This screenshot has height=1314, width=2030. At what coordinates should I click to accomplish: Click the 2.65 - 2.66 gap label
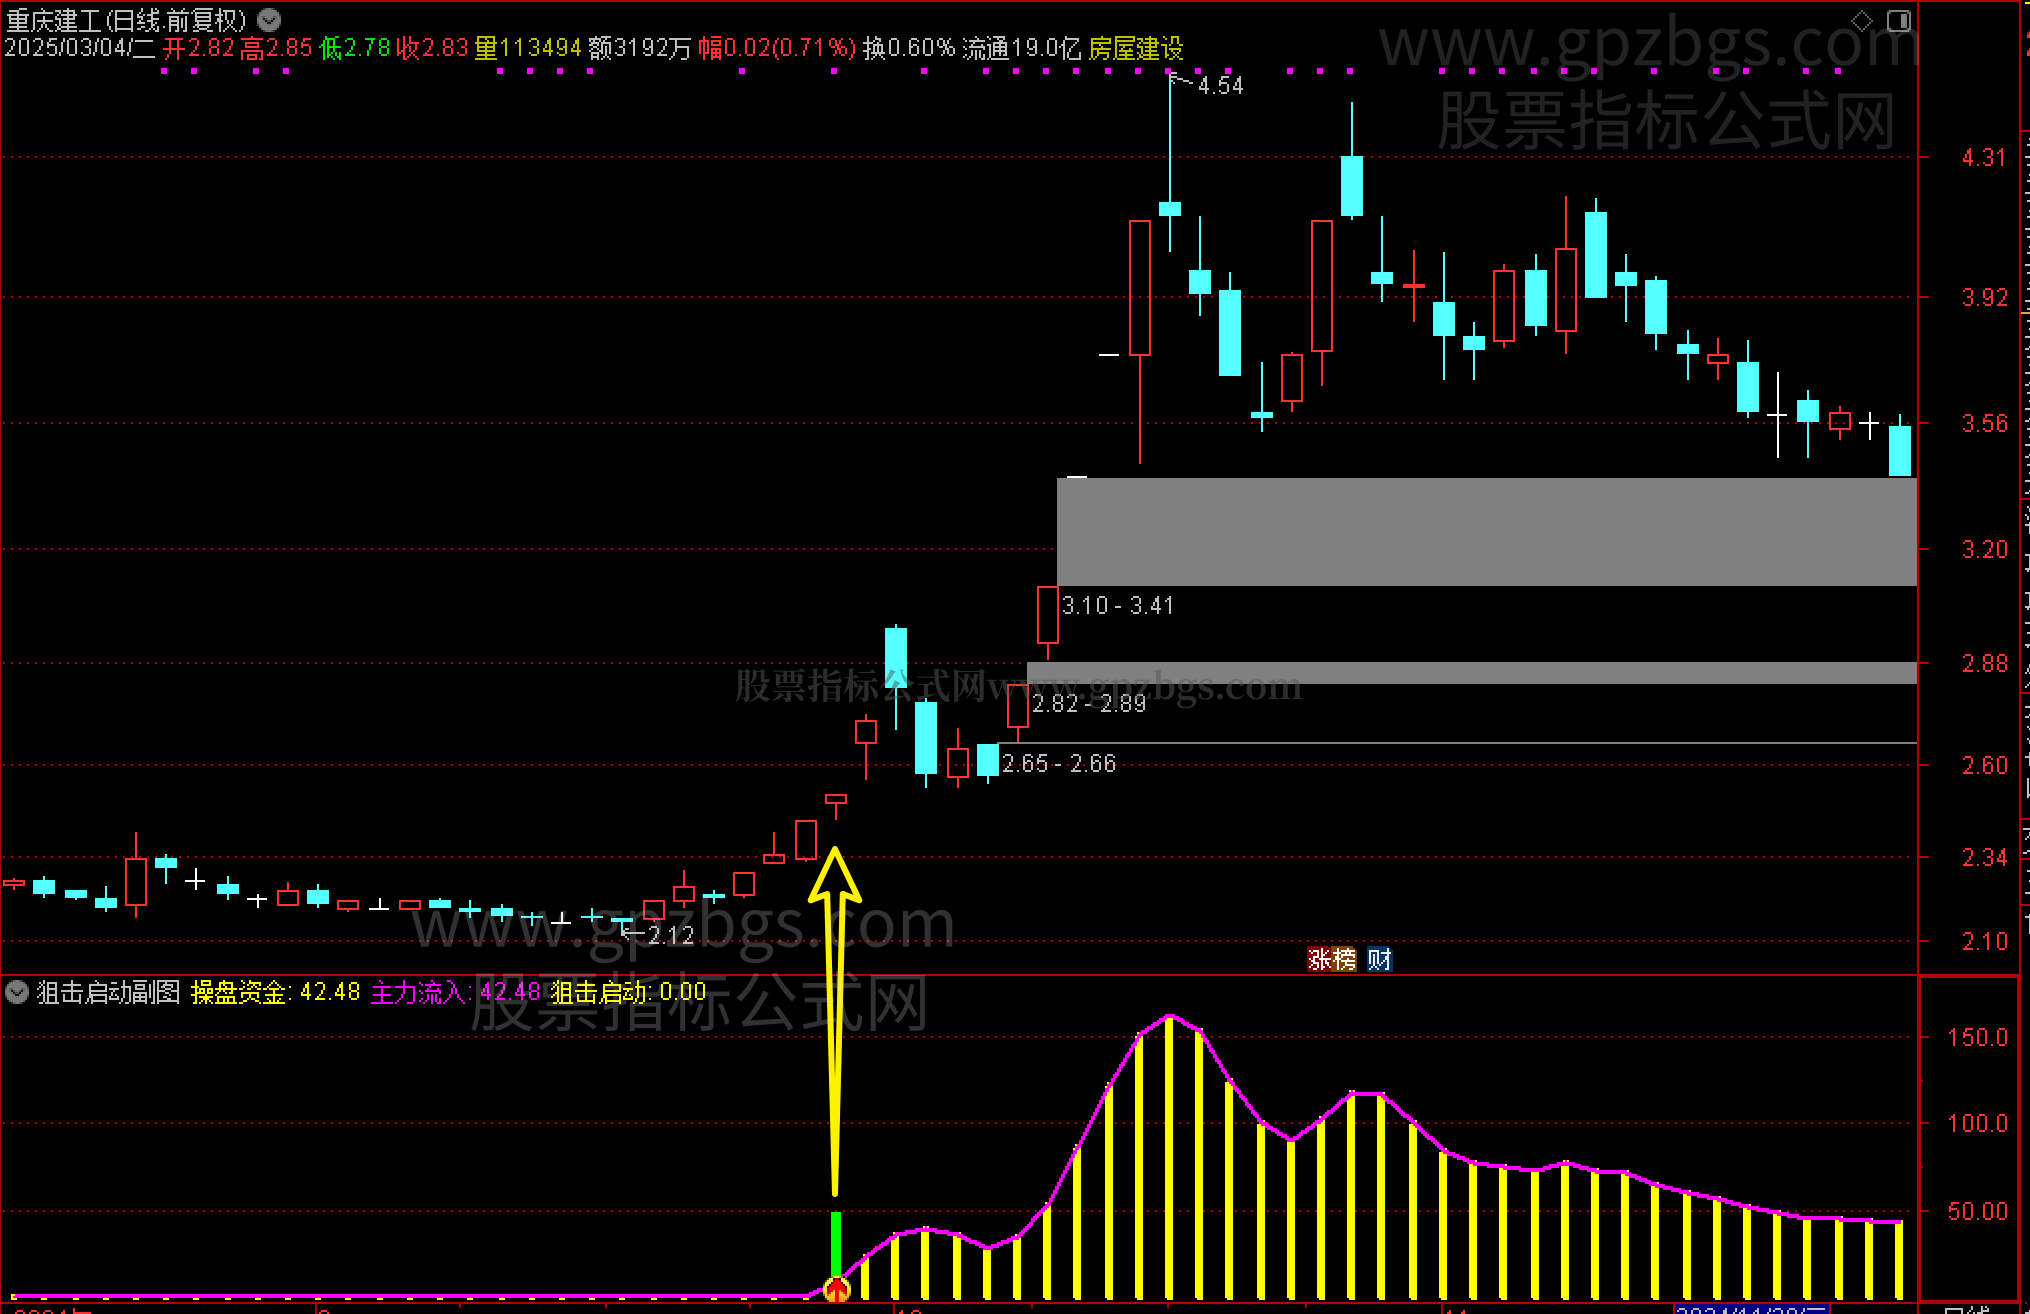[1059, 764]
